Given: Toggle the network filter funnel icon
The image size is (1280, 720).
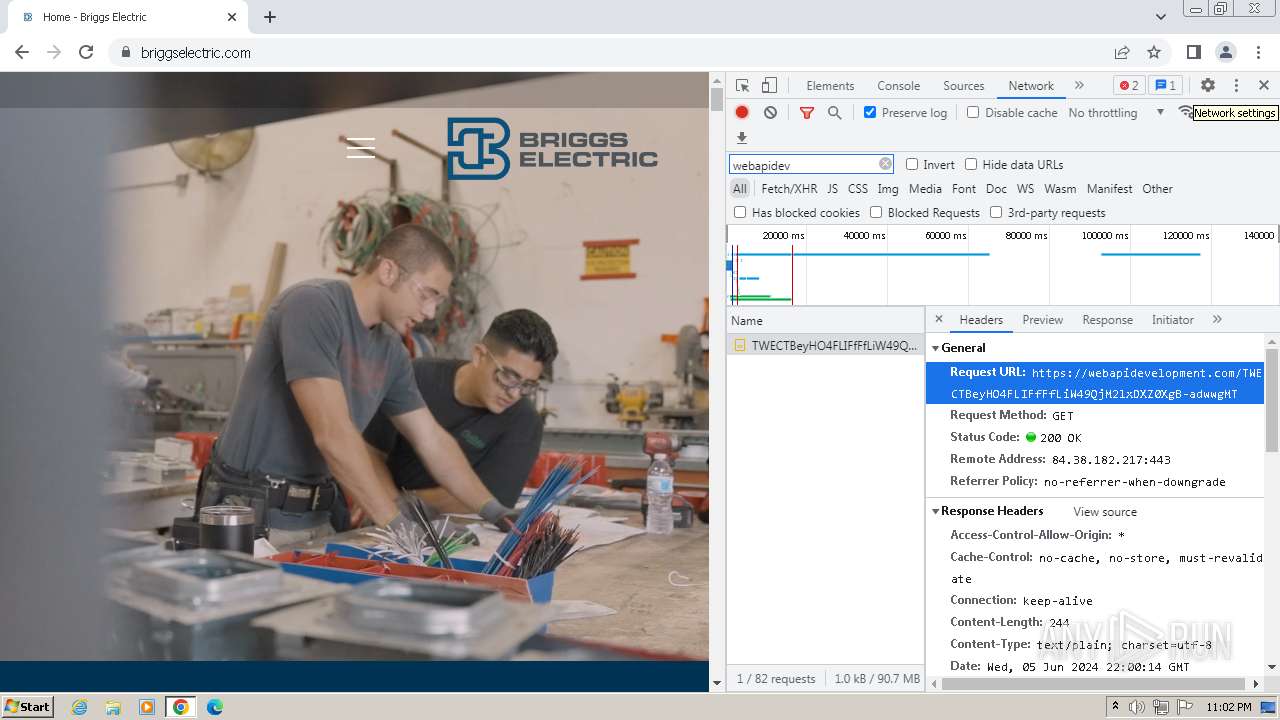Looking at the screenshot, I should [x=807, y=113].
